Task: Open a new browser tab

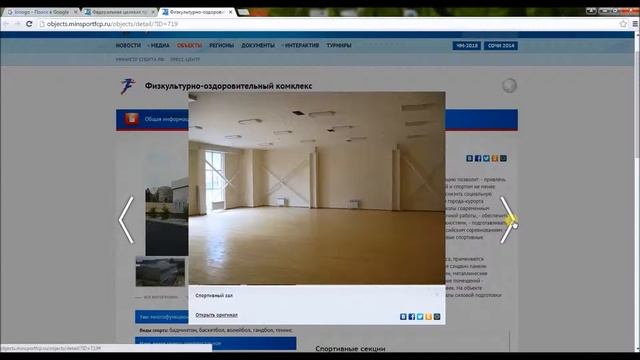Action: (x=244, y=12)
